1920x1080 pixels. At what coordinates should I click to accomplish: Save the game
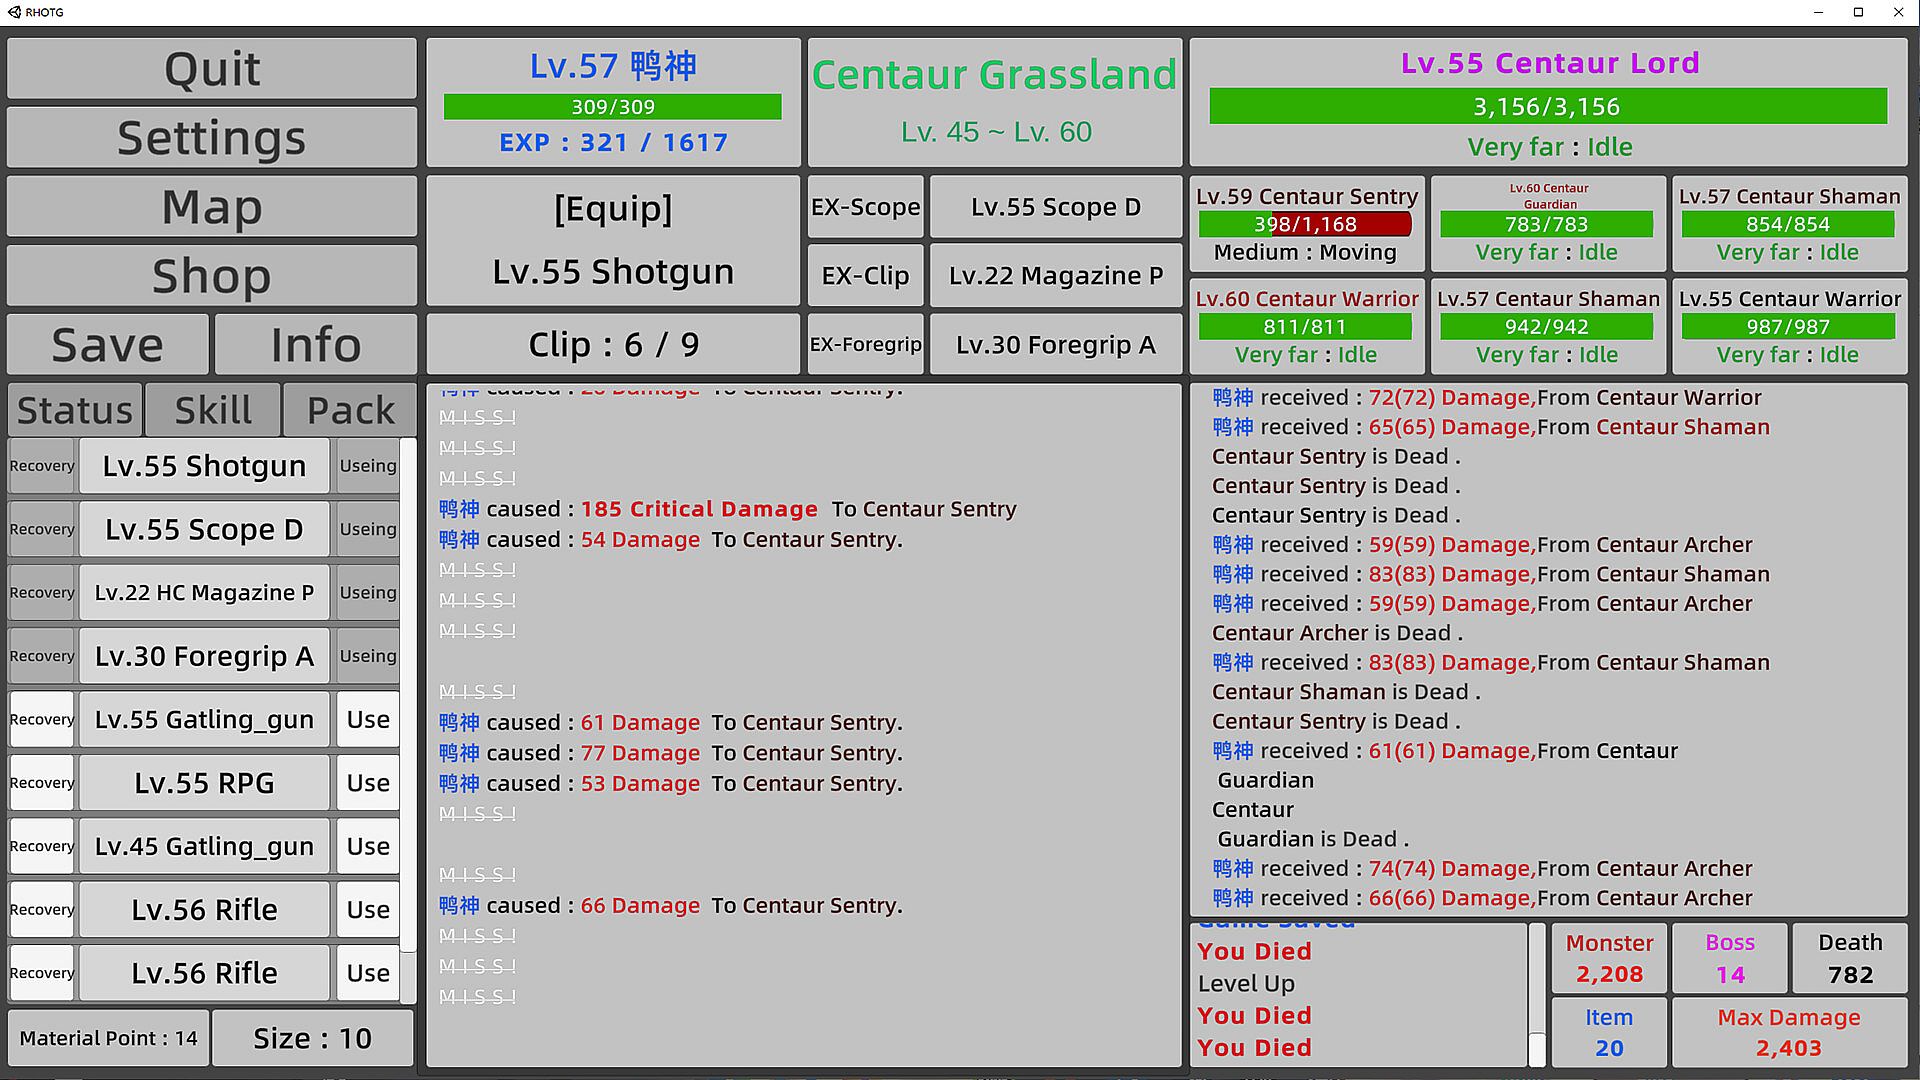108,345
